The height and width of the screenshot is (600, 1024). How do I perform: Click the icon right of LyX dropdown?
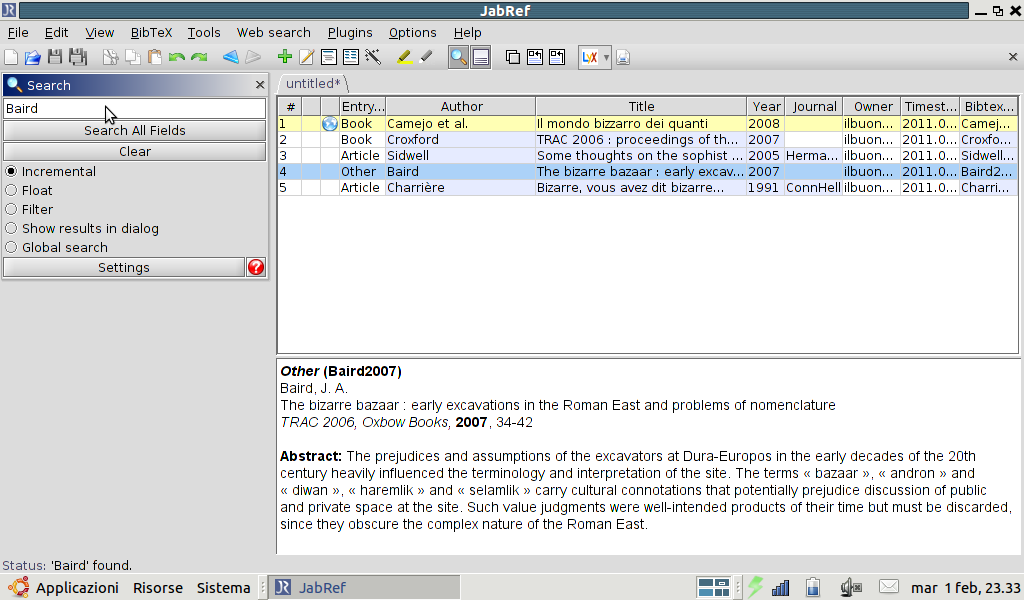click(x=623, y=57)
